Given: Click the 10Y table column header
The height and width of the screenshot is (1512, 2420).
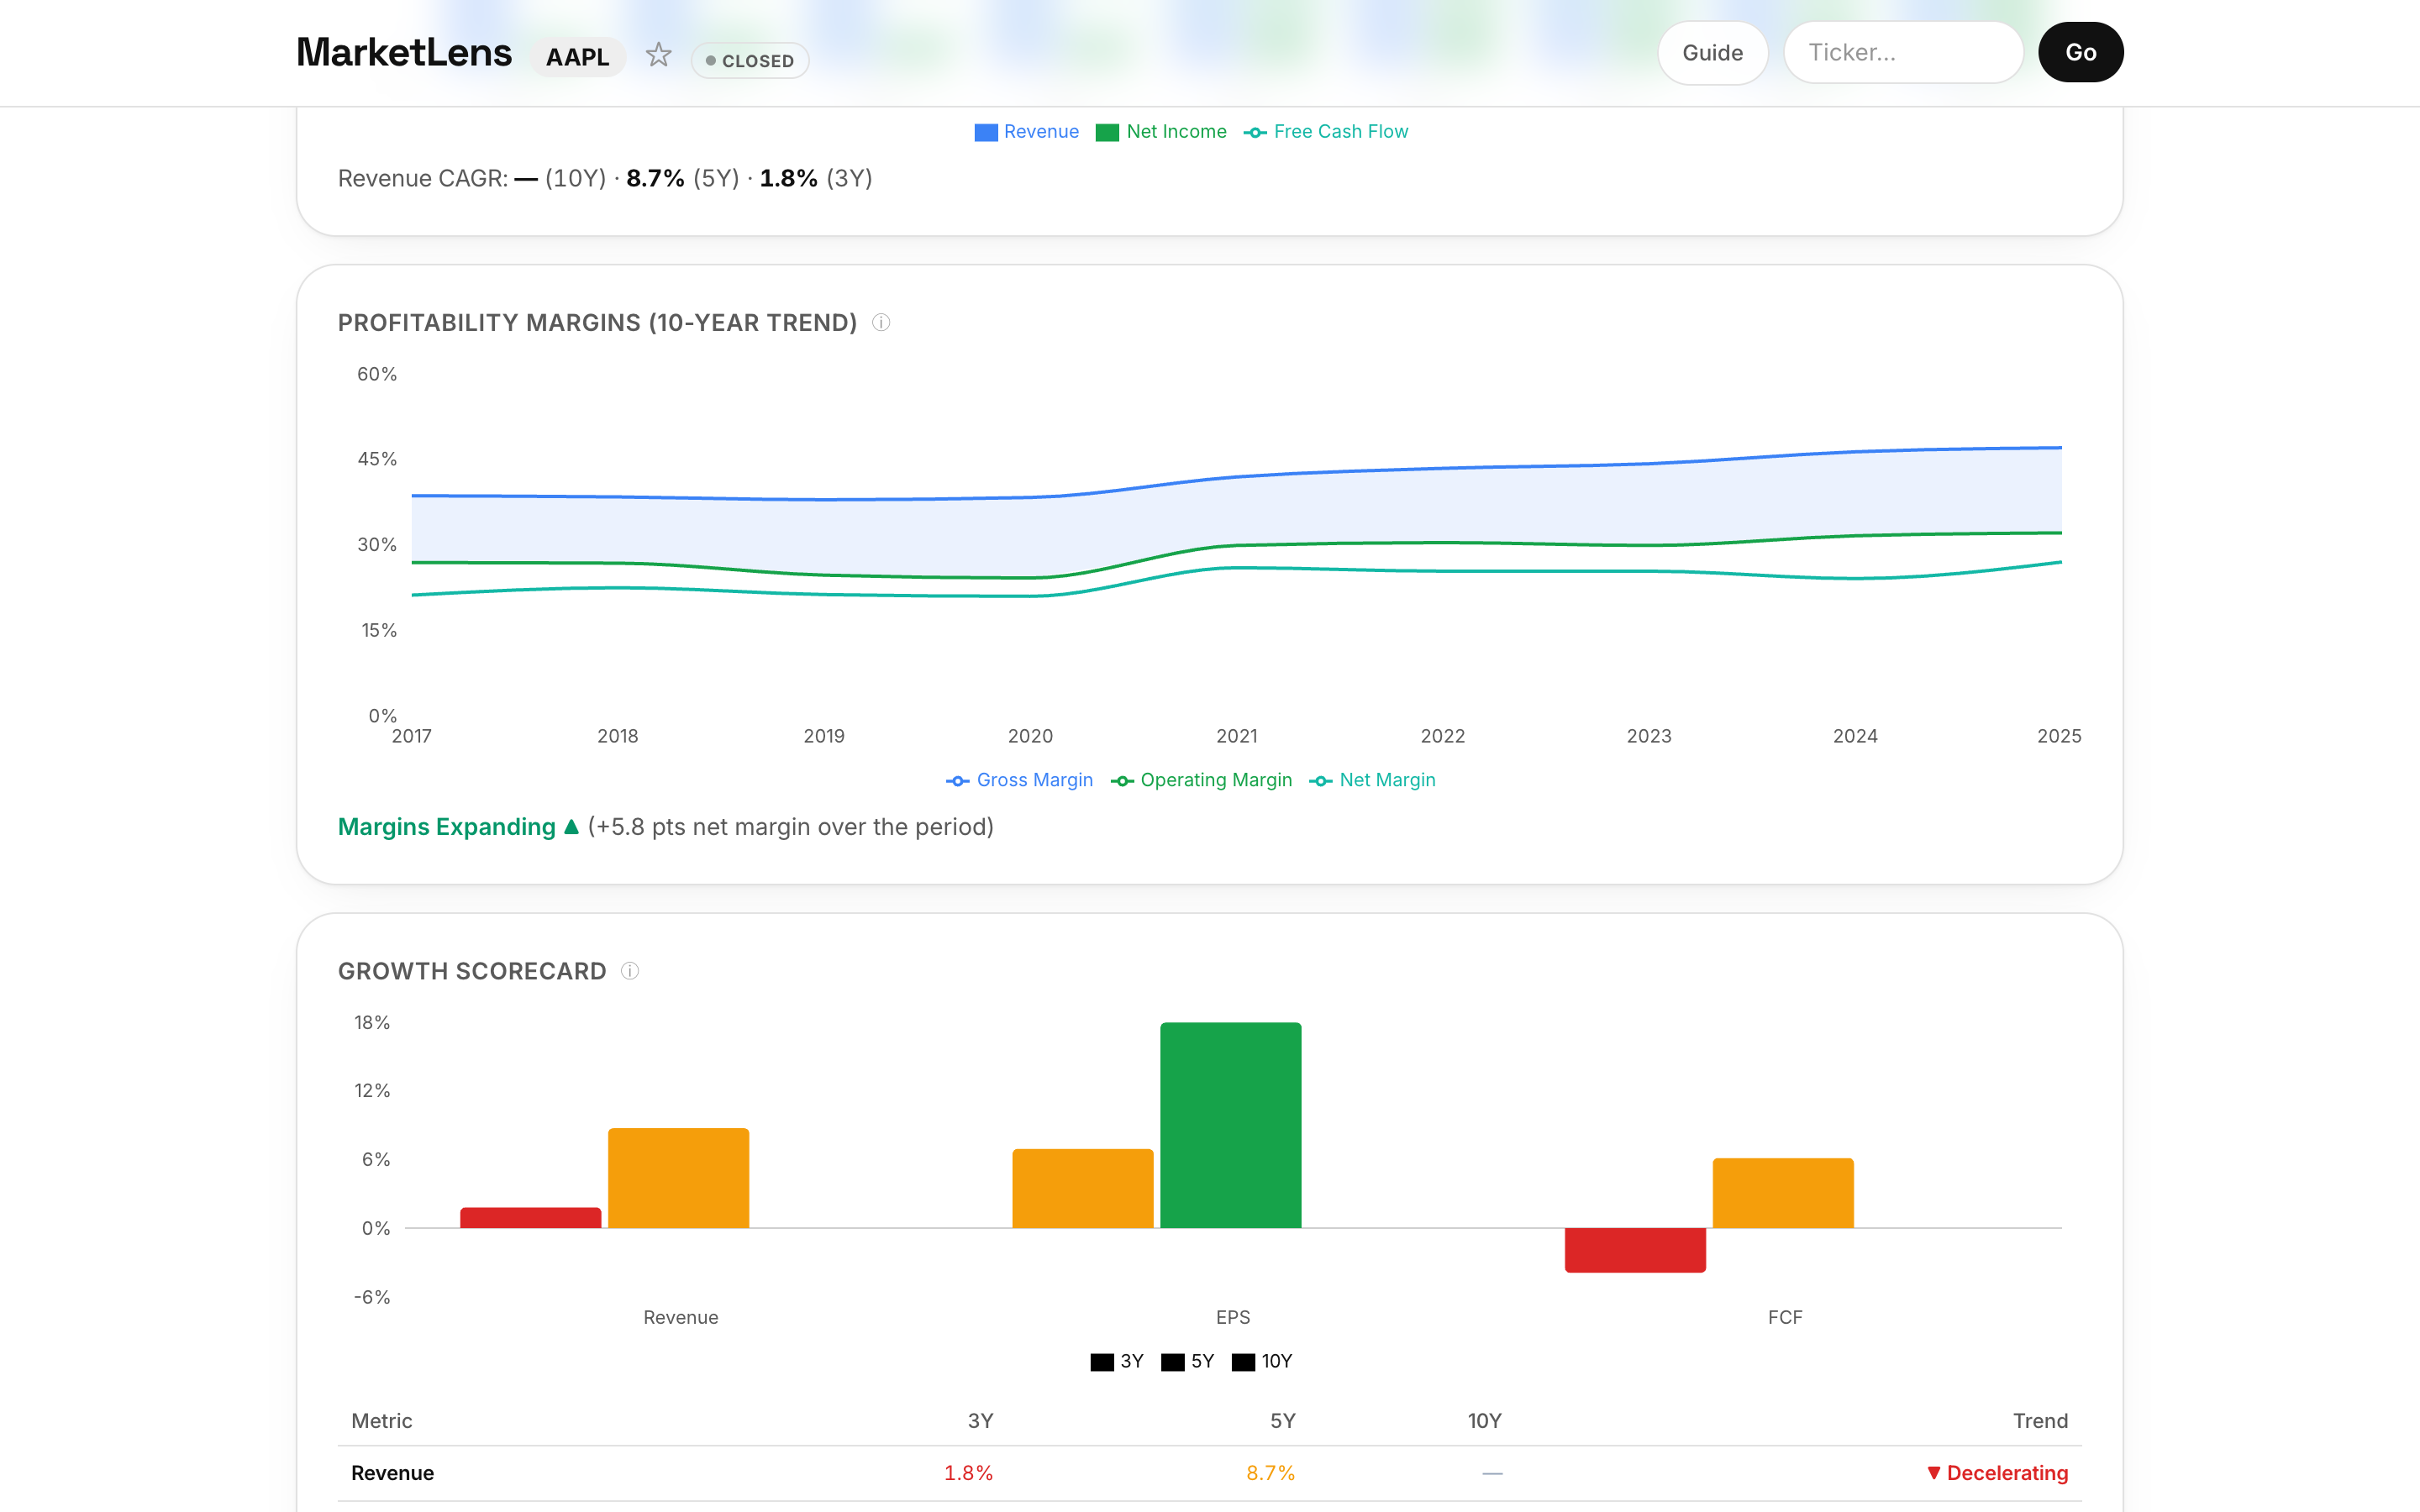Looking at the screenshot, I should coord(1484,1421).
